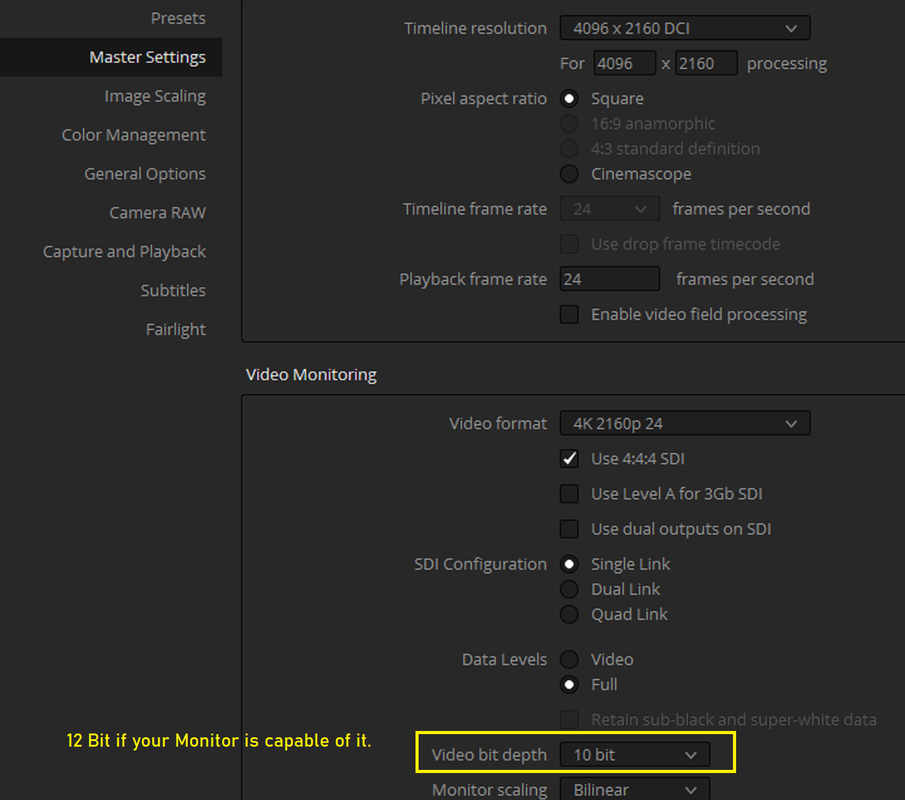Select Single Link SDI configuration
905x800 pixels.
click(x=569, y=564)
